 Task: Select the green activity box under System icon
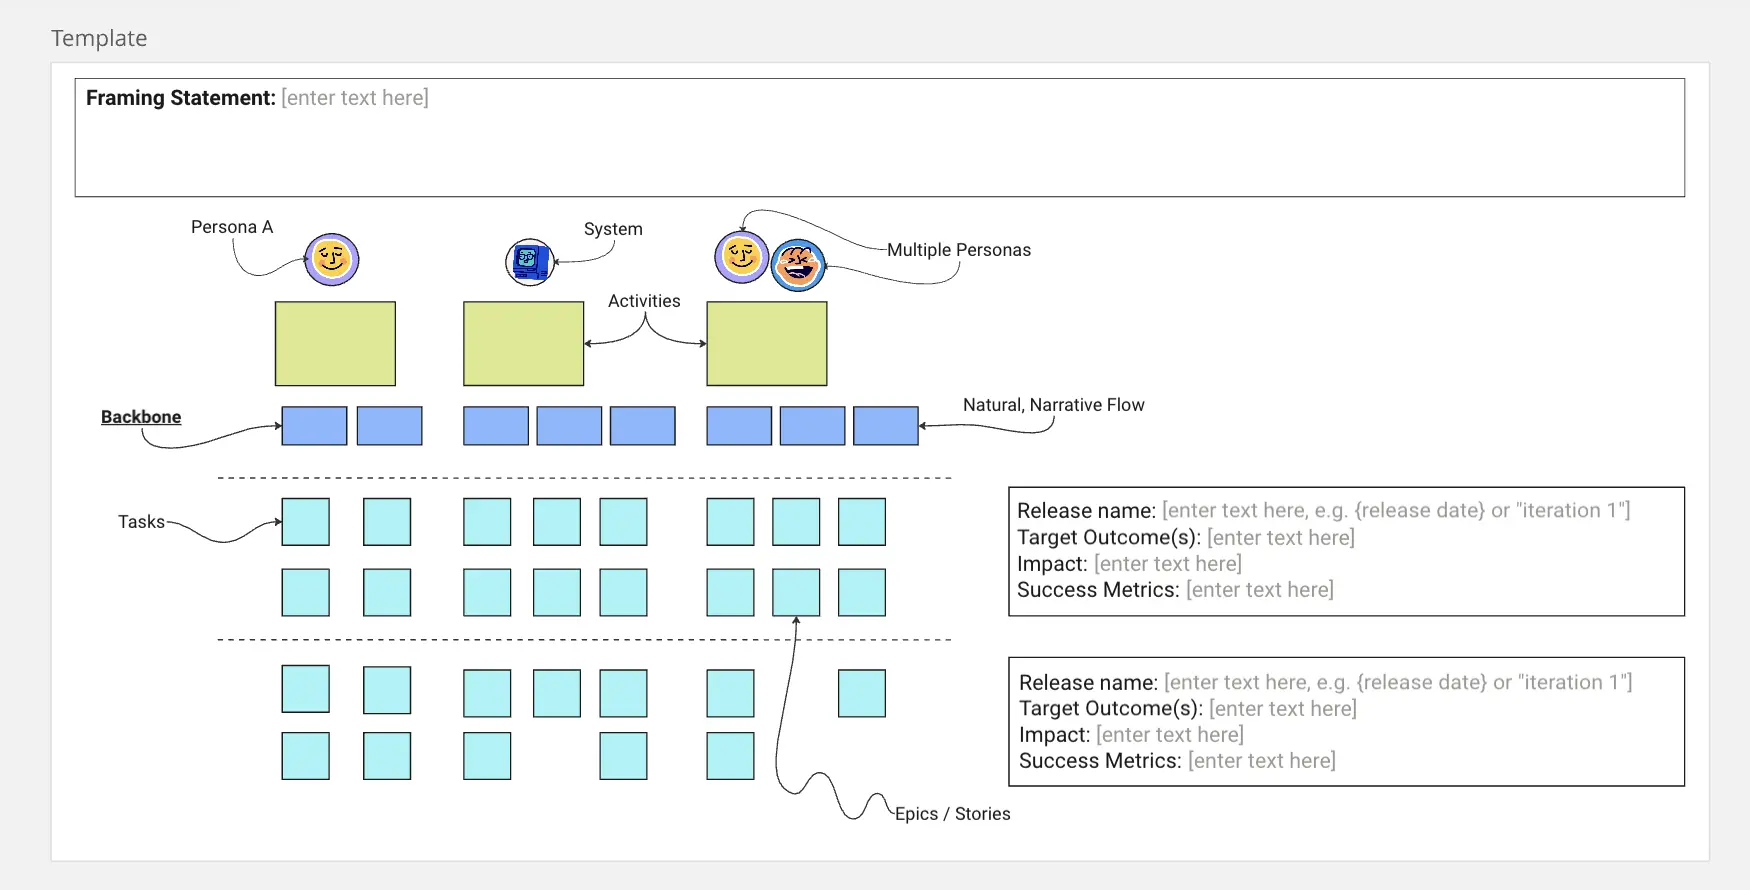click(x=524, y=344)
